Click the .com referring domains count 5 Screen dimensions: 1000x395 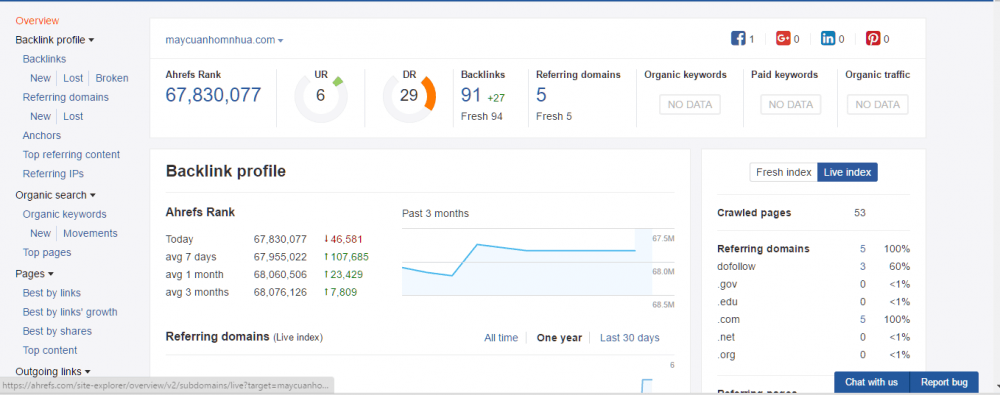pyautogui.click(x=862, y=320)
